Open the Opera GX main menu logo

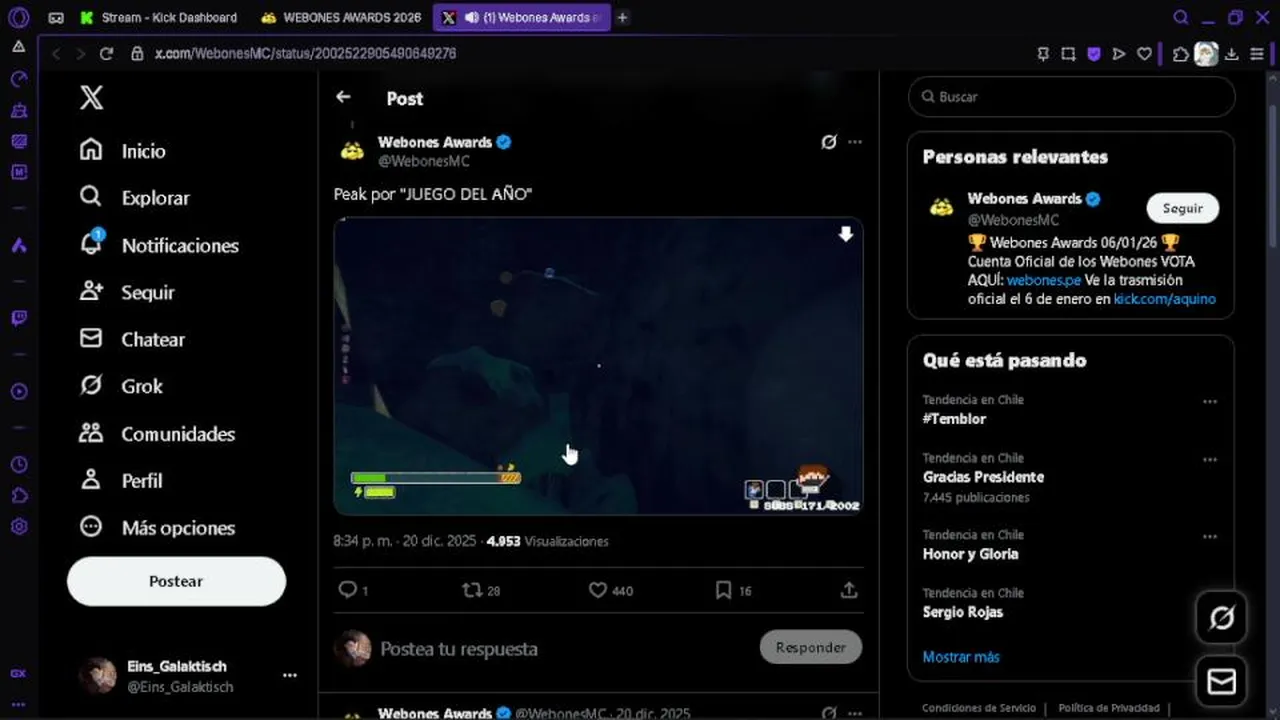18,17
